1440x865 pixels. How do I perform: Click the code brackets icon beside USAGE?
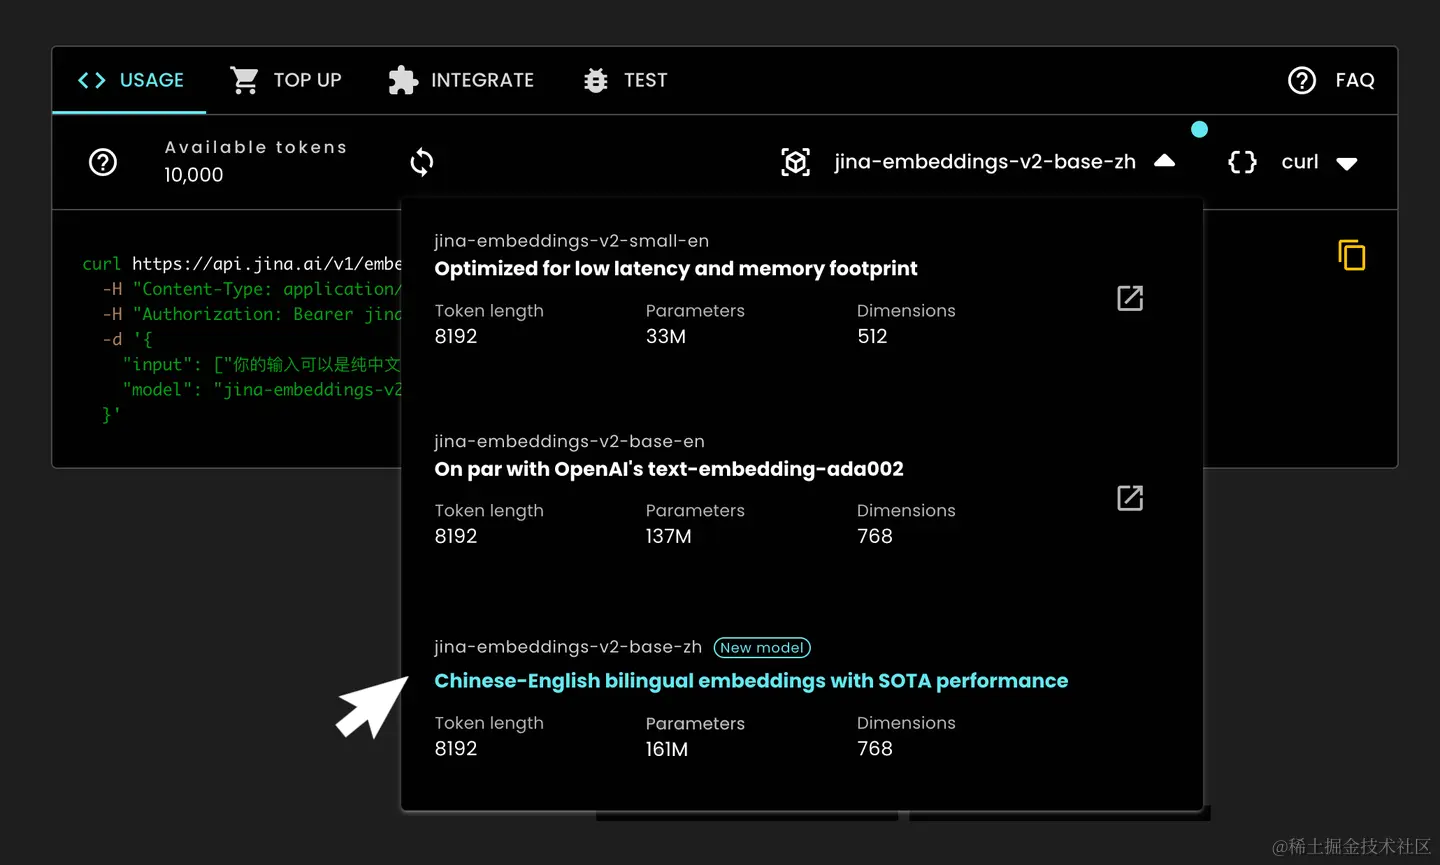point(92,80)
